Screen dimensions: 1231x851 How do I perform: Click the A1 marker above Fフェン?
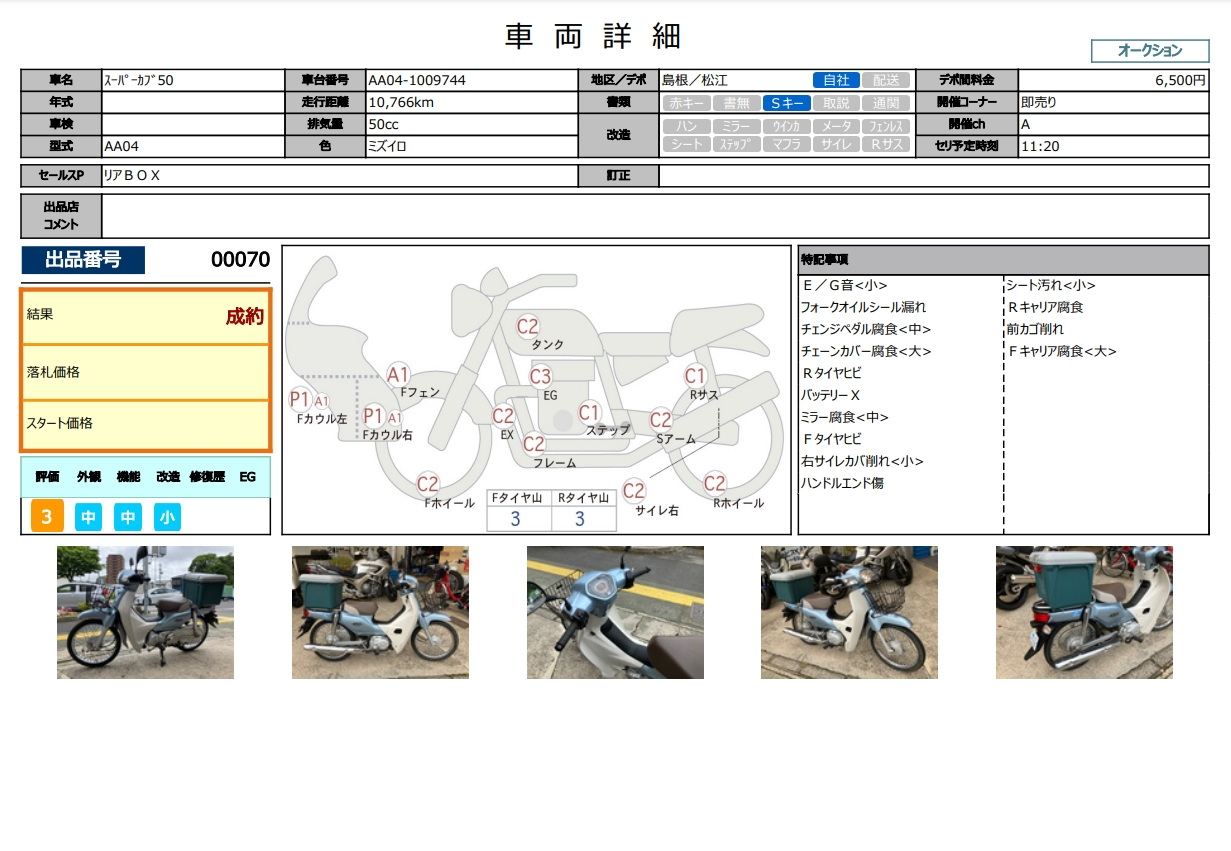399,375
